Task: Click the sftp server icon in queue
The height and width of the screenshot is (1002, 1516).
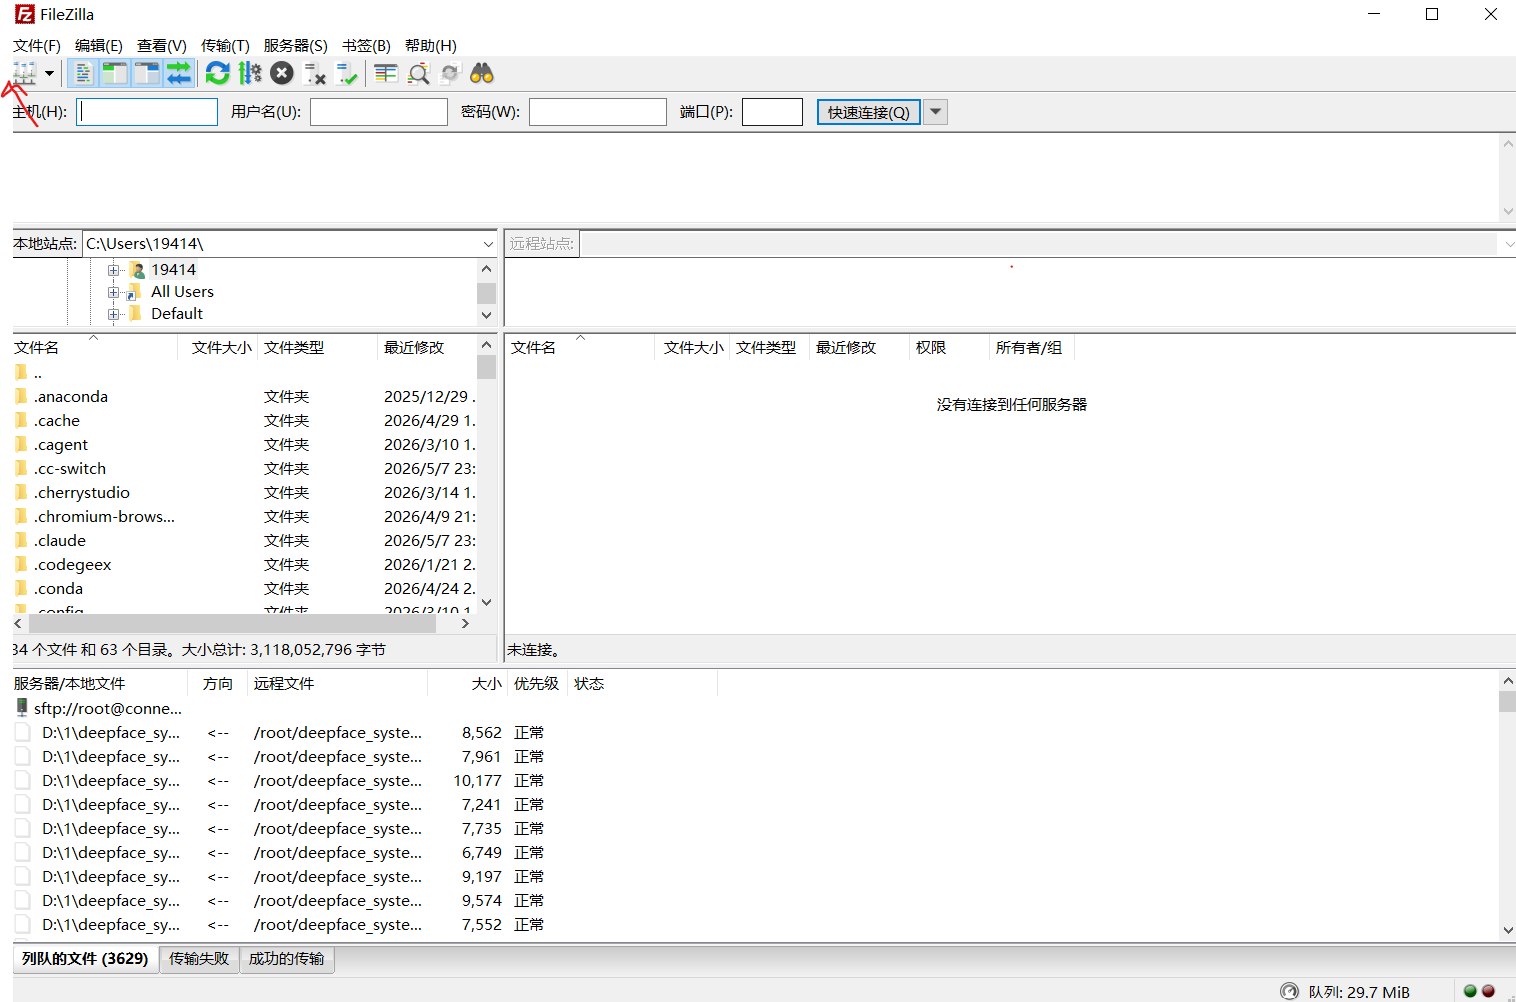Action: tap(22, 708)
